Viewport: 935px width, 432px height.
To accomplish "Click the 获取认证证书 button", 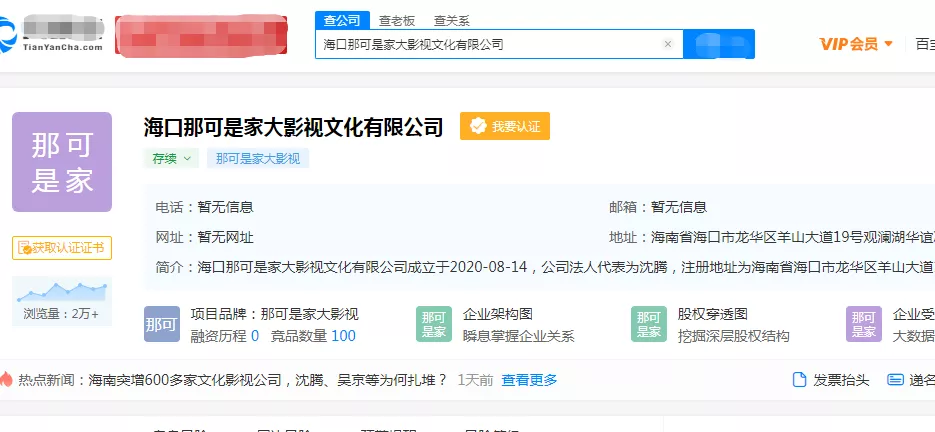I will (x=62, y=248).
